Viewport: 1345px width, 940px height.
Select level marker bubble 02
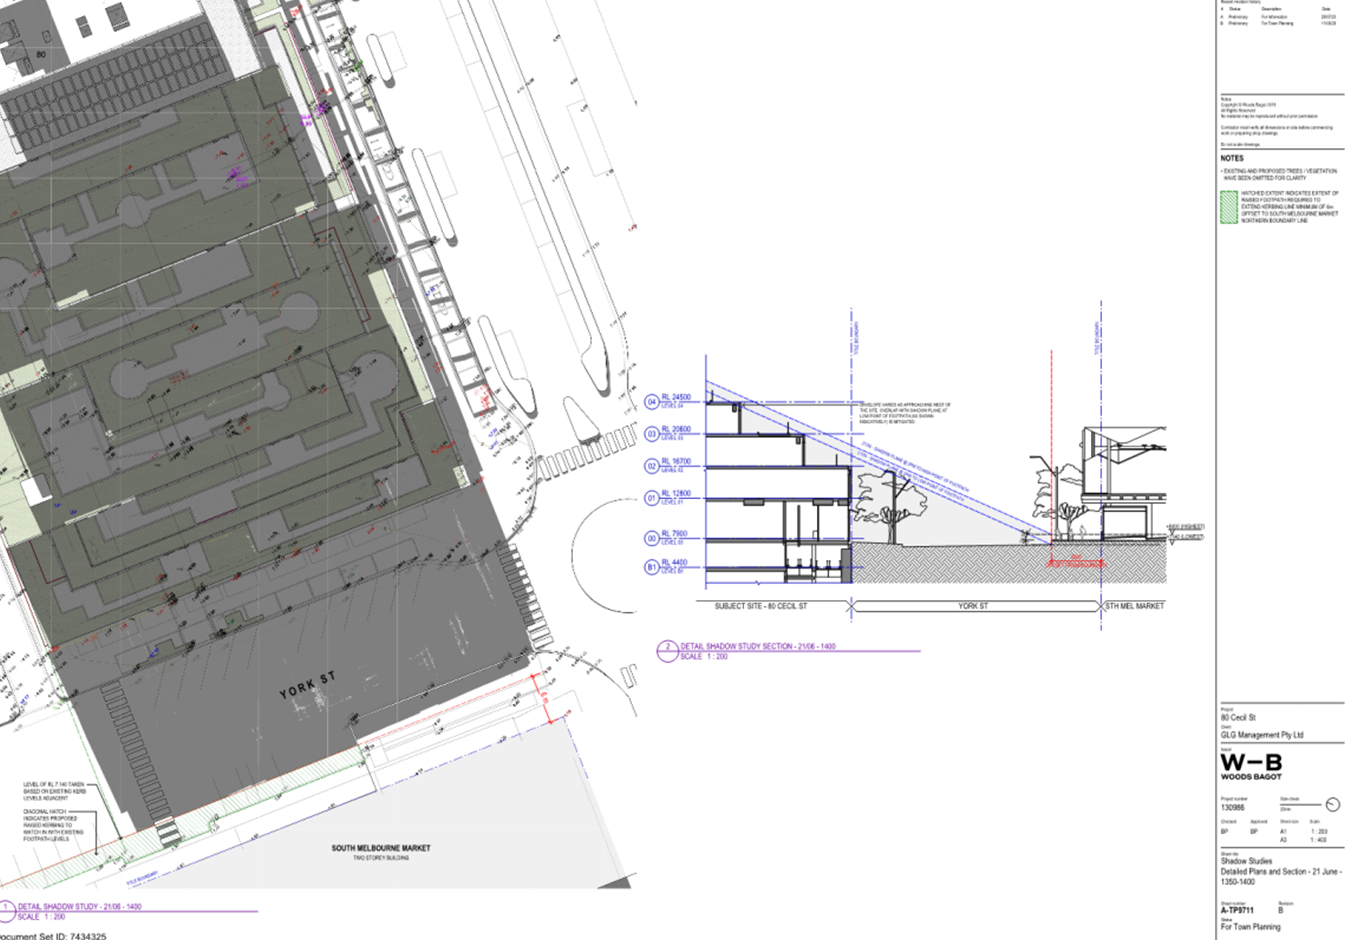coord(652,466)
